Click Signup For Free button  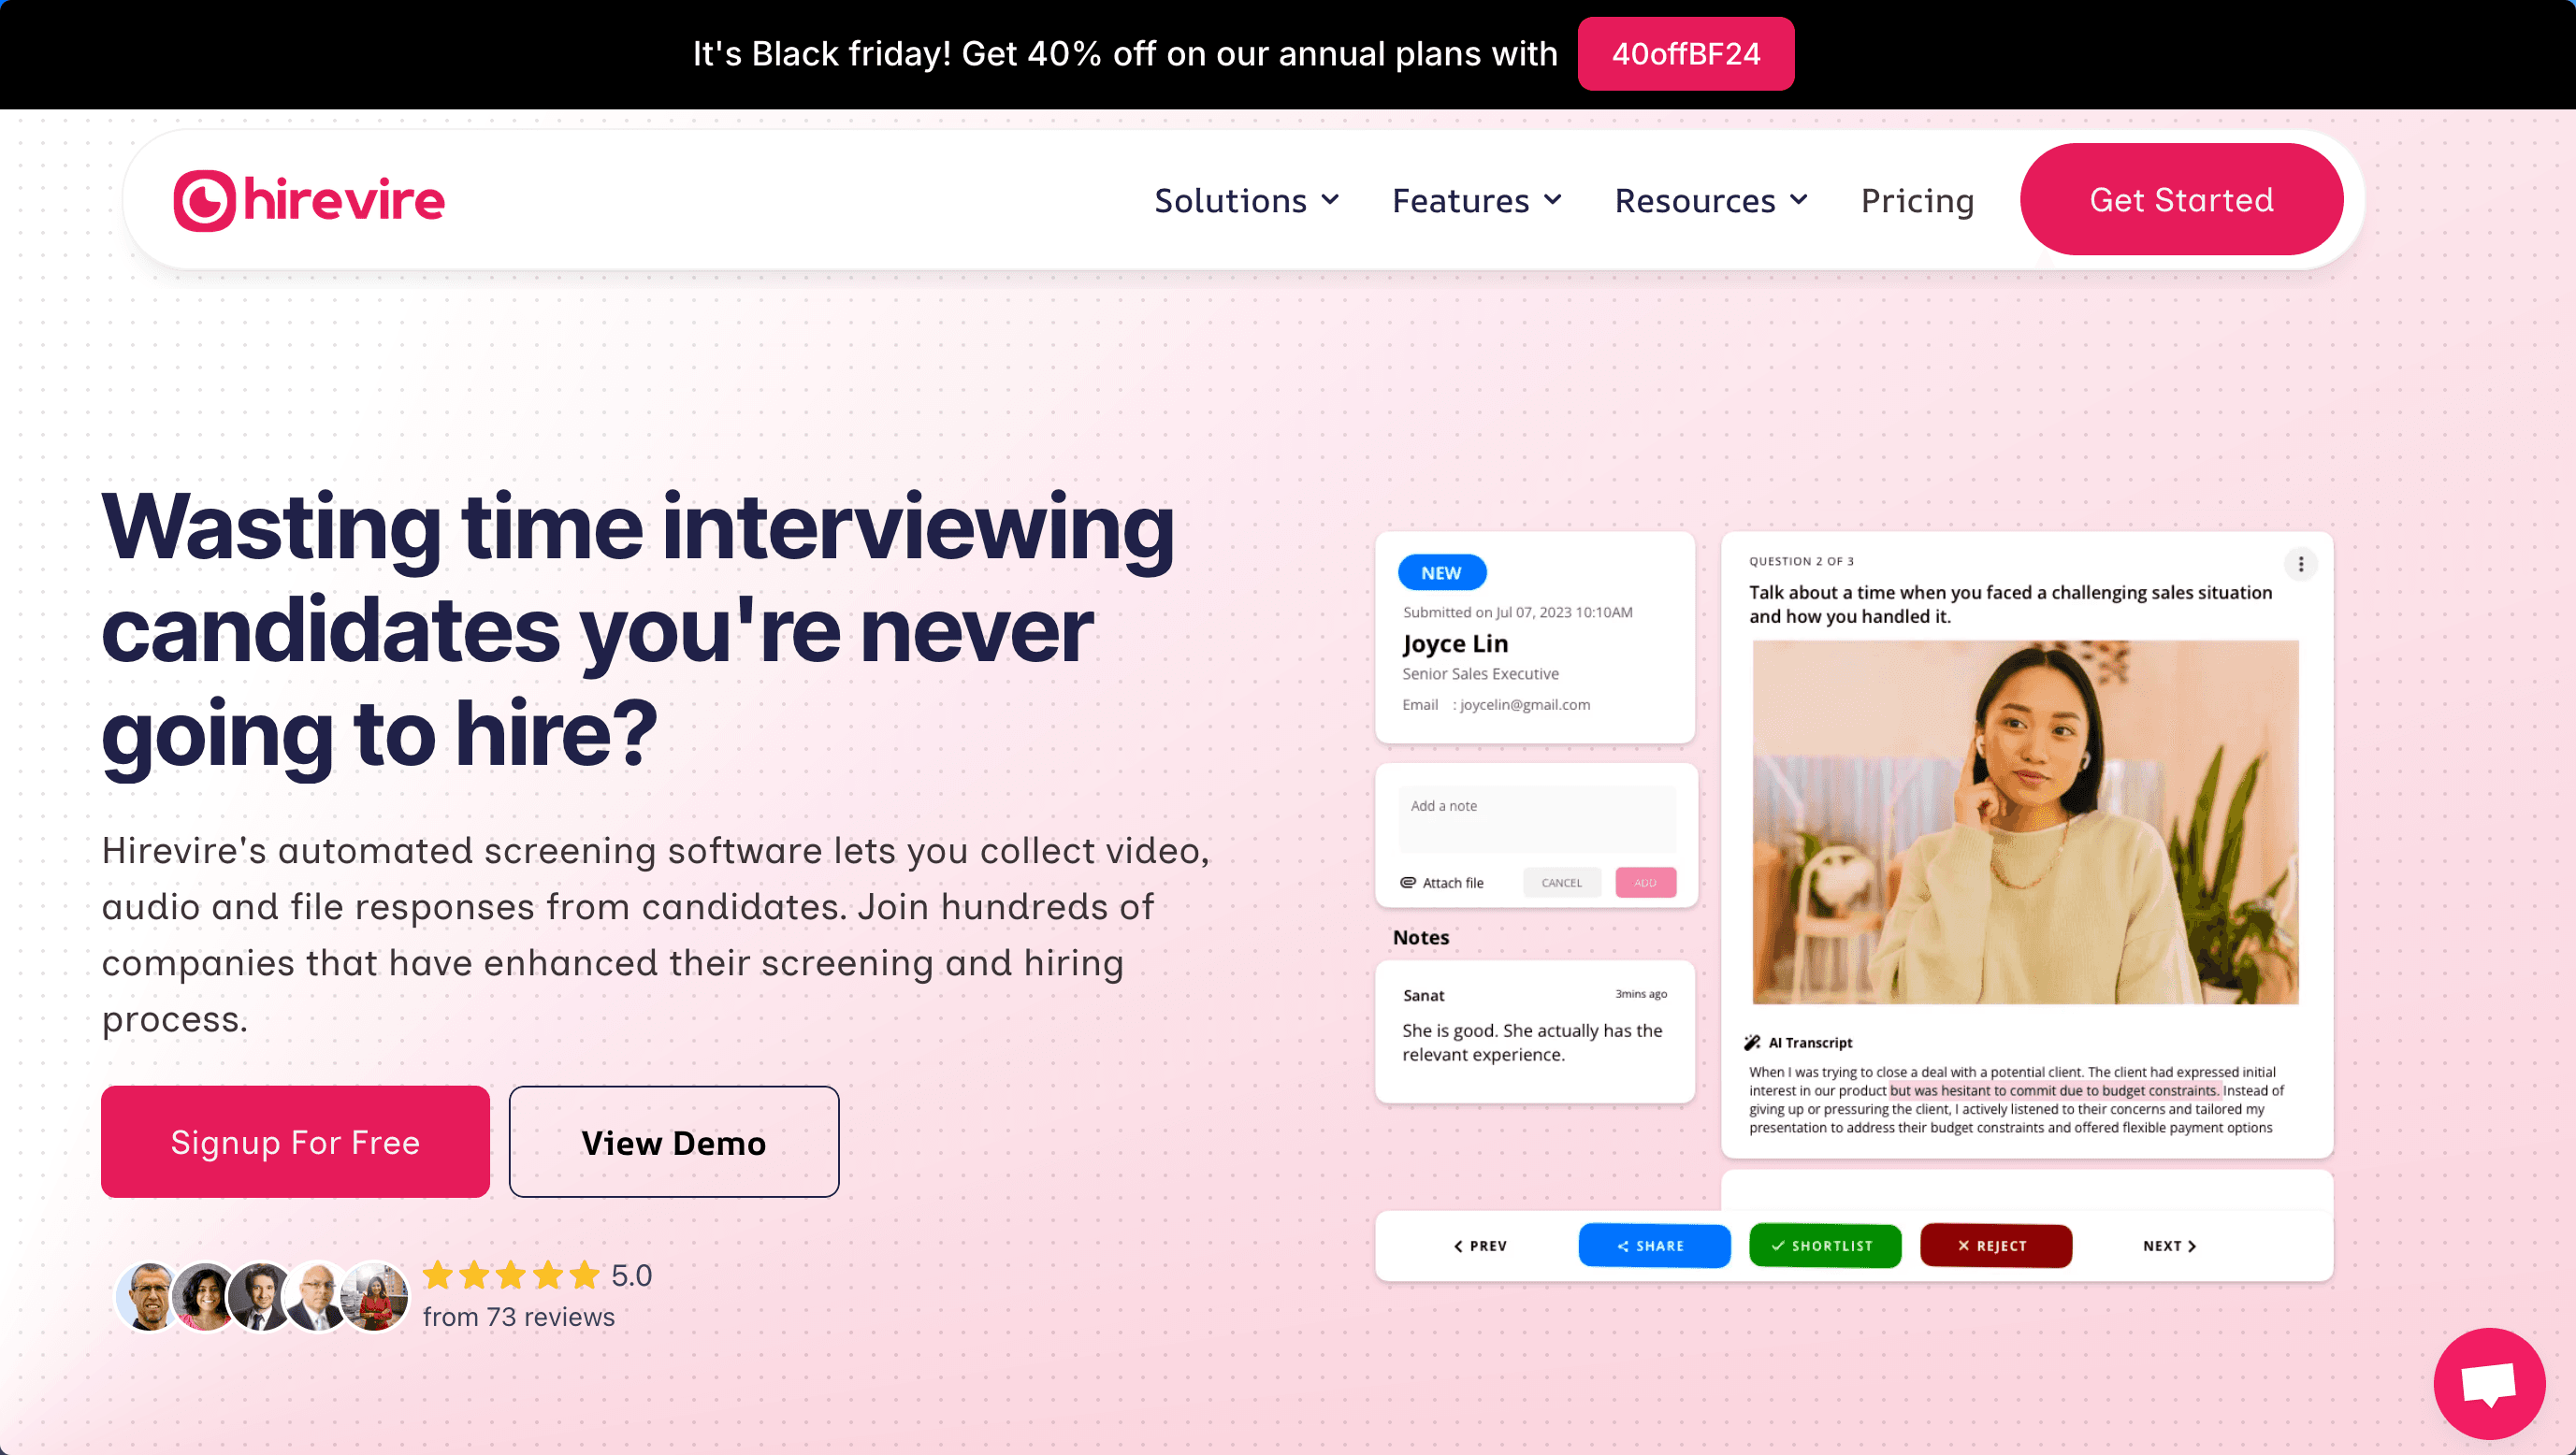tap(295, 1142)
